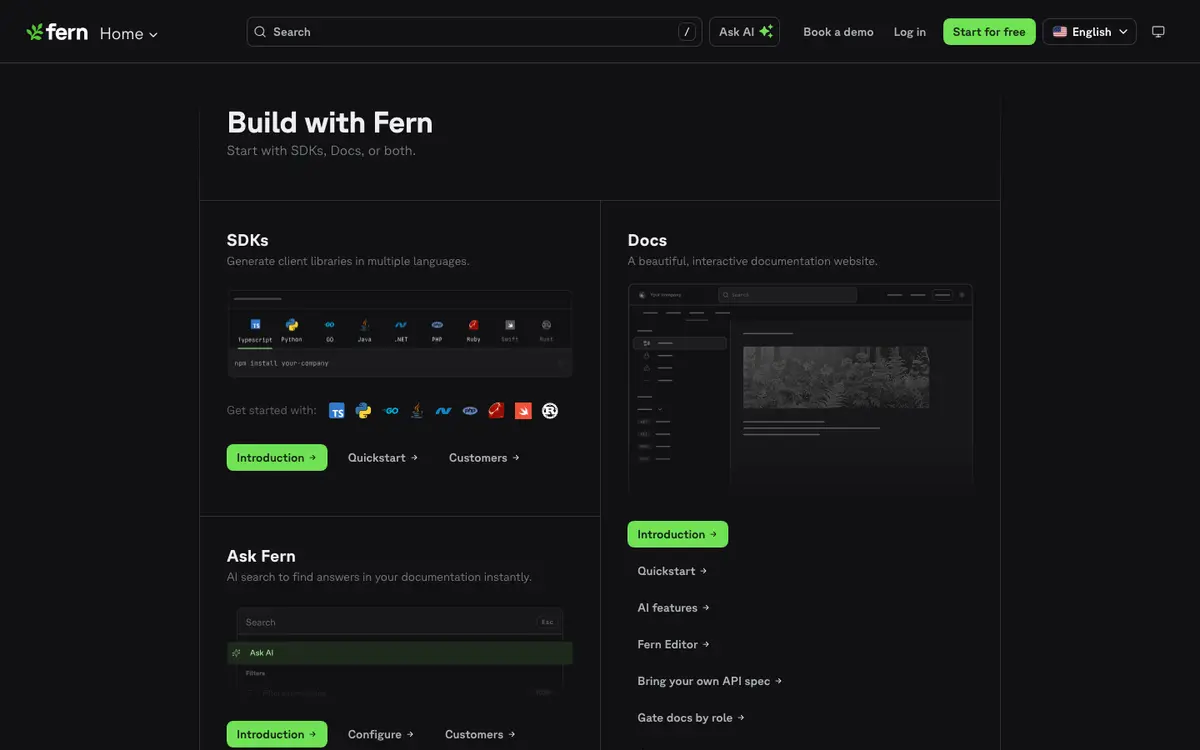Click the Fern logo
The height and width of the screenshot is (750, 1200).
(57, 32)
